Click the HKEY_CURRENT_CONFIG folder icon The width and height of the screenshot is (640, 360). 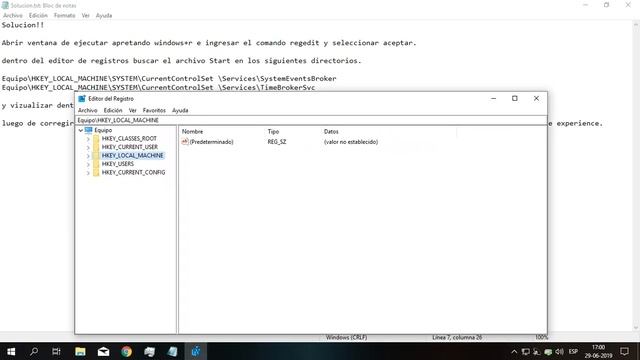click(96, 173)
